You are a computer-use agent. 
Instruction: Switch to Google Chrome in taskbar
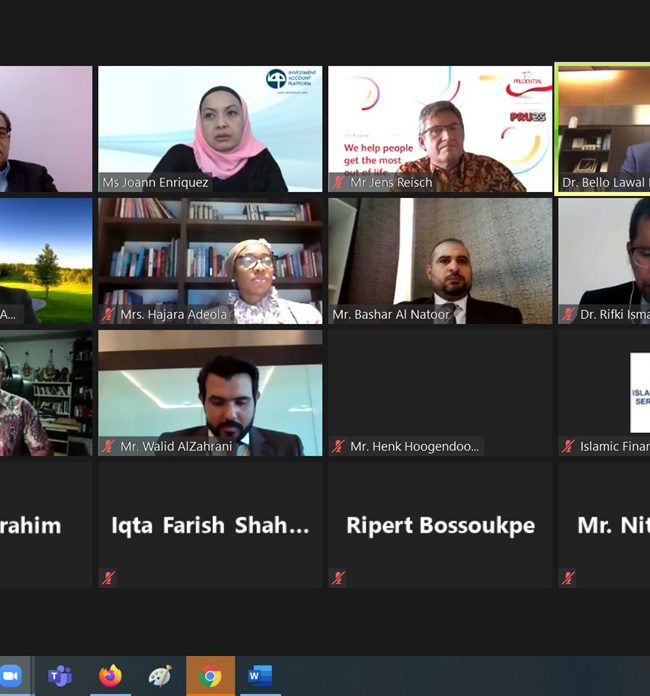pos(210,676)
